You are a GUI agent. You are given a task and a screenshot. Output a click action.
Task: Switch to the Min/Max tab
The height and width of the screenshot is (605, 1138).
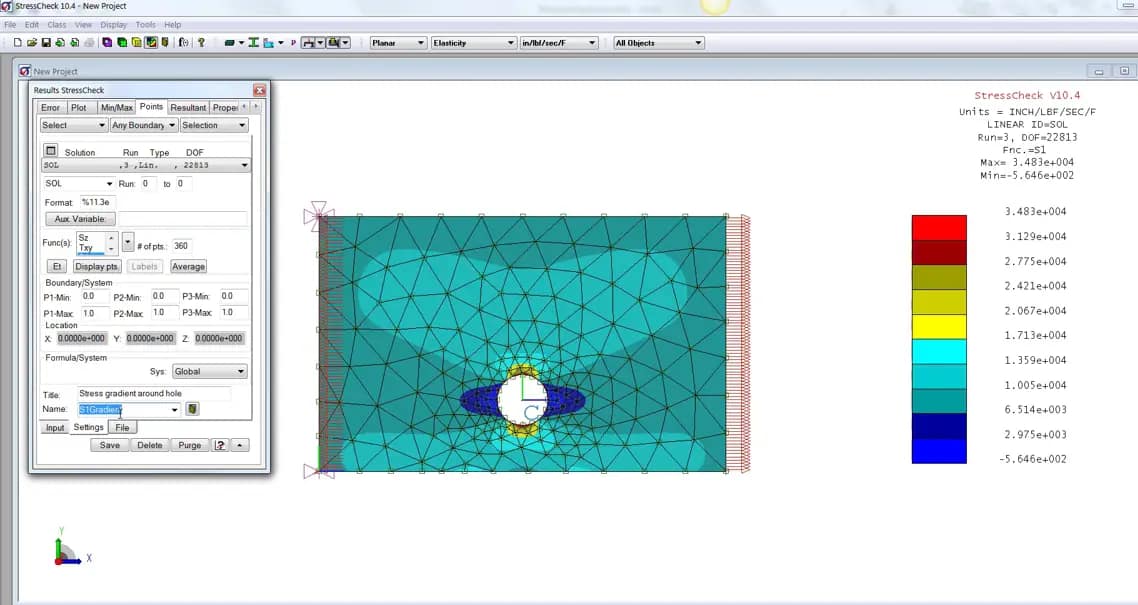point(117,106)
